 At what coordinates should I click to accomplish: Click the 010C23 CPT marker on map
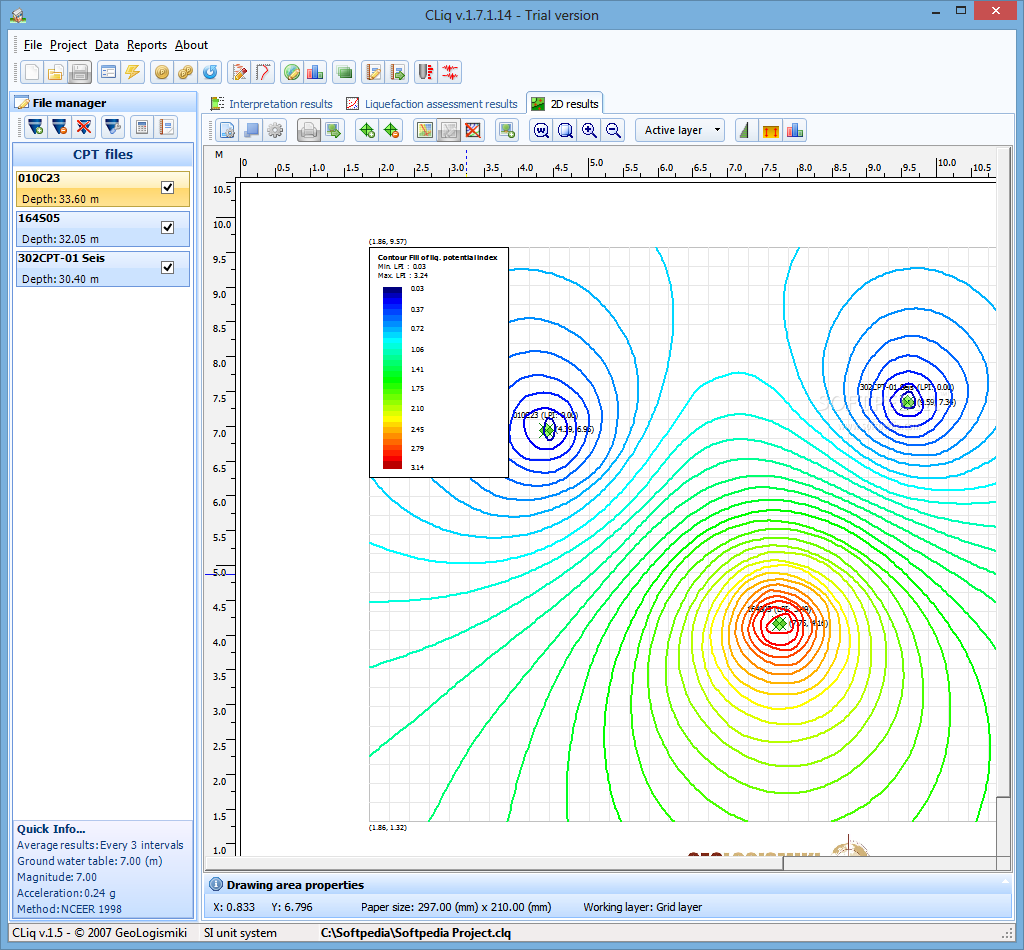[547, 429]
